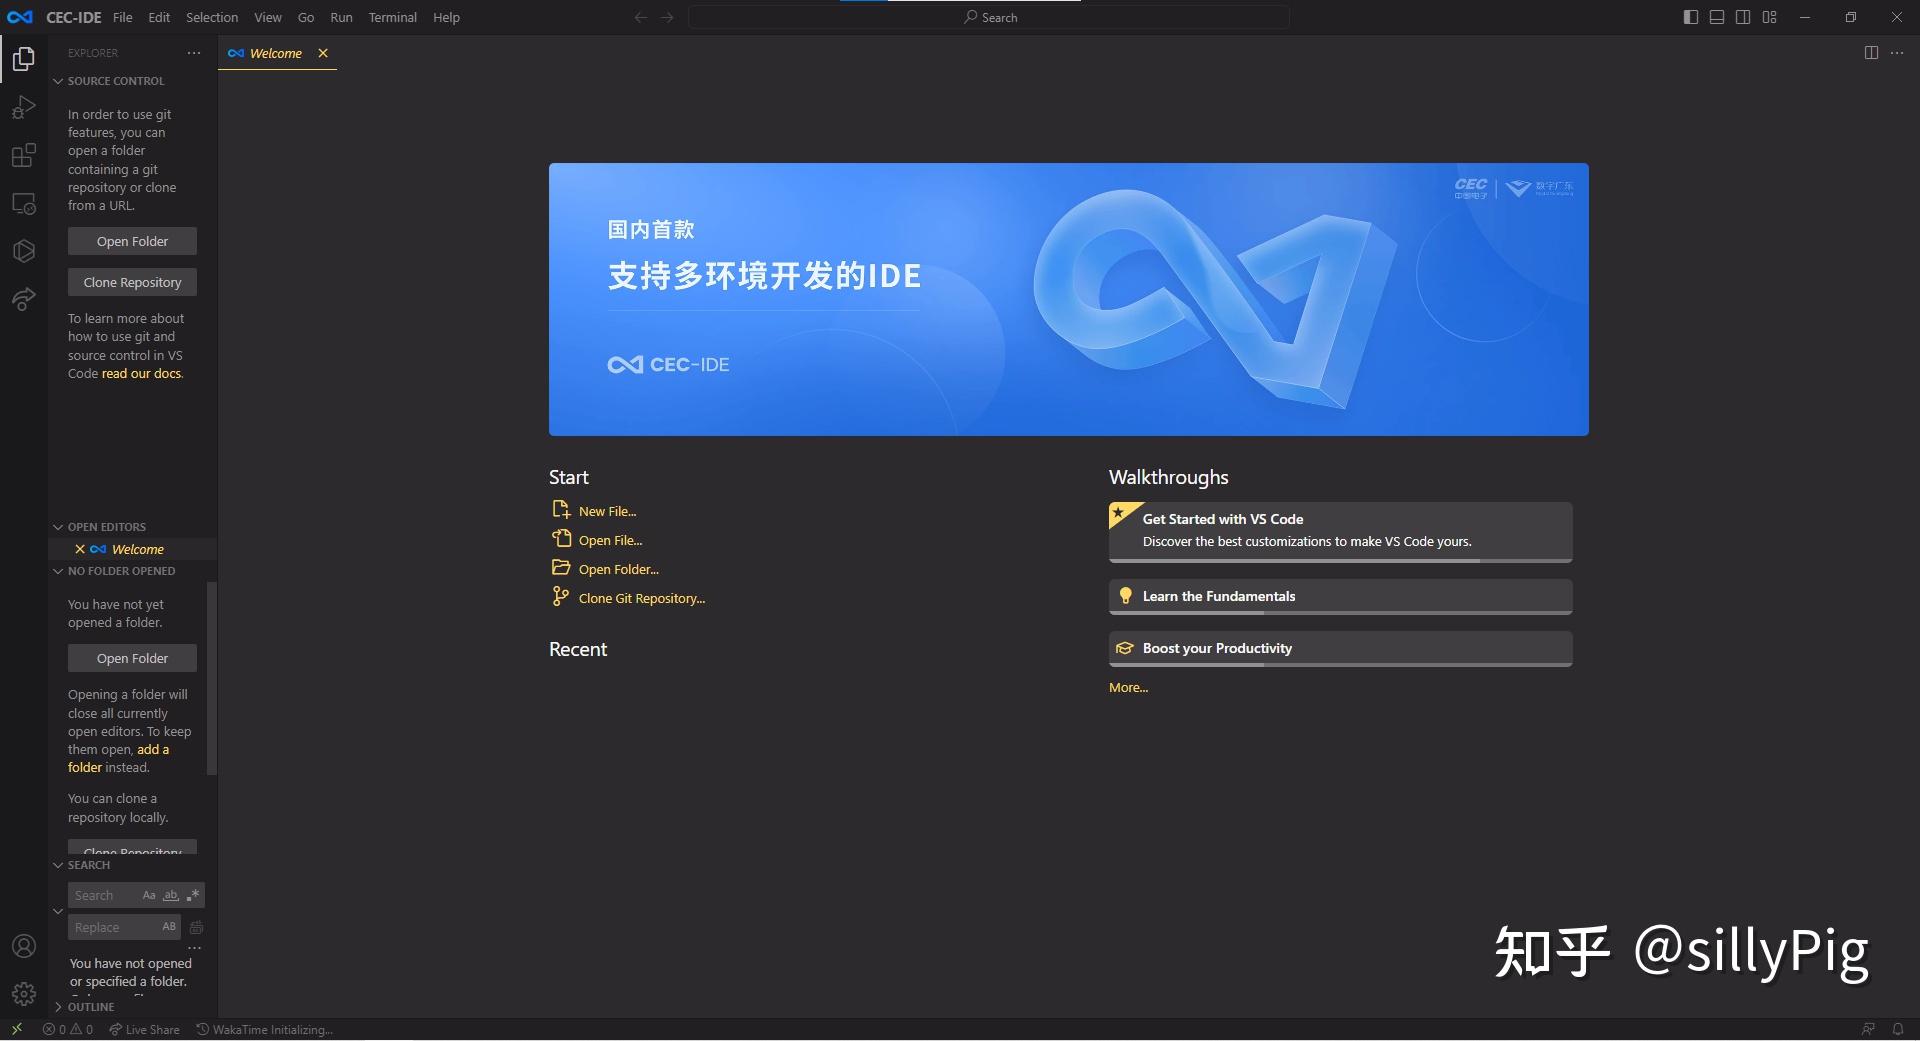Enable Use Regular Expression in search
This screenshot has width=1920, height=1041.
193,895
